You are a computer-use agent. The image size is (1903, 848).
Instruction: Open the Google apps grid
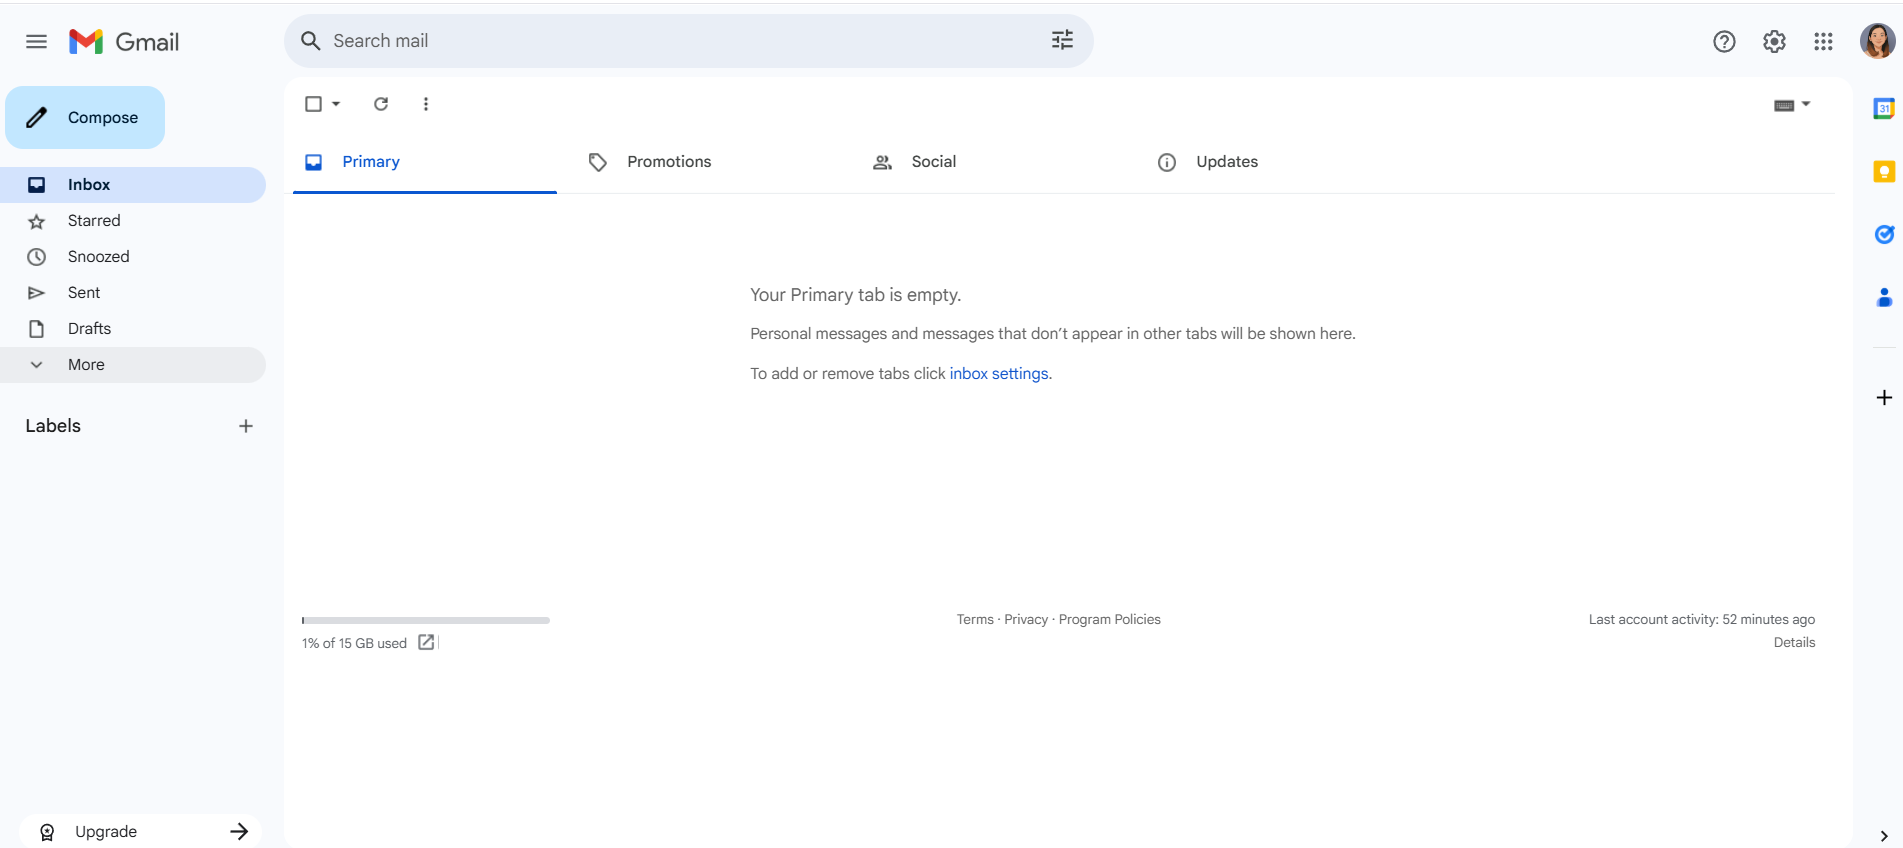[1823, 42]
